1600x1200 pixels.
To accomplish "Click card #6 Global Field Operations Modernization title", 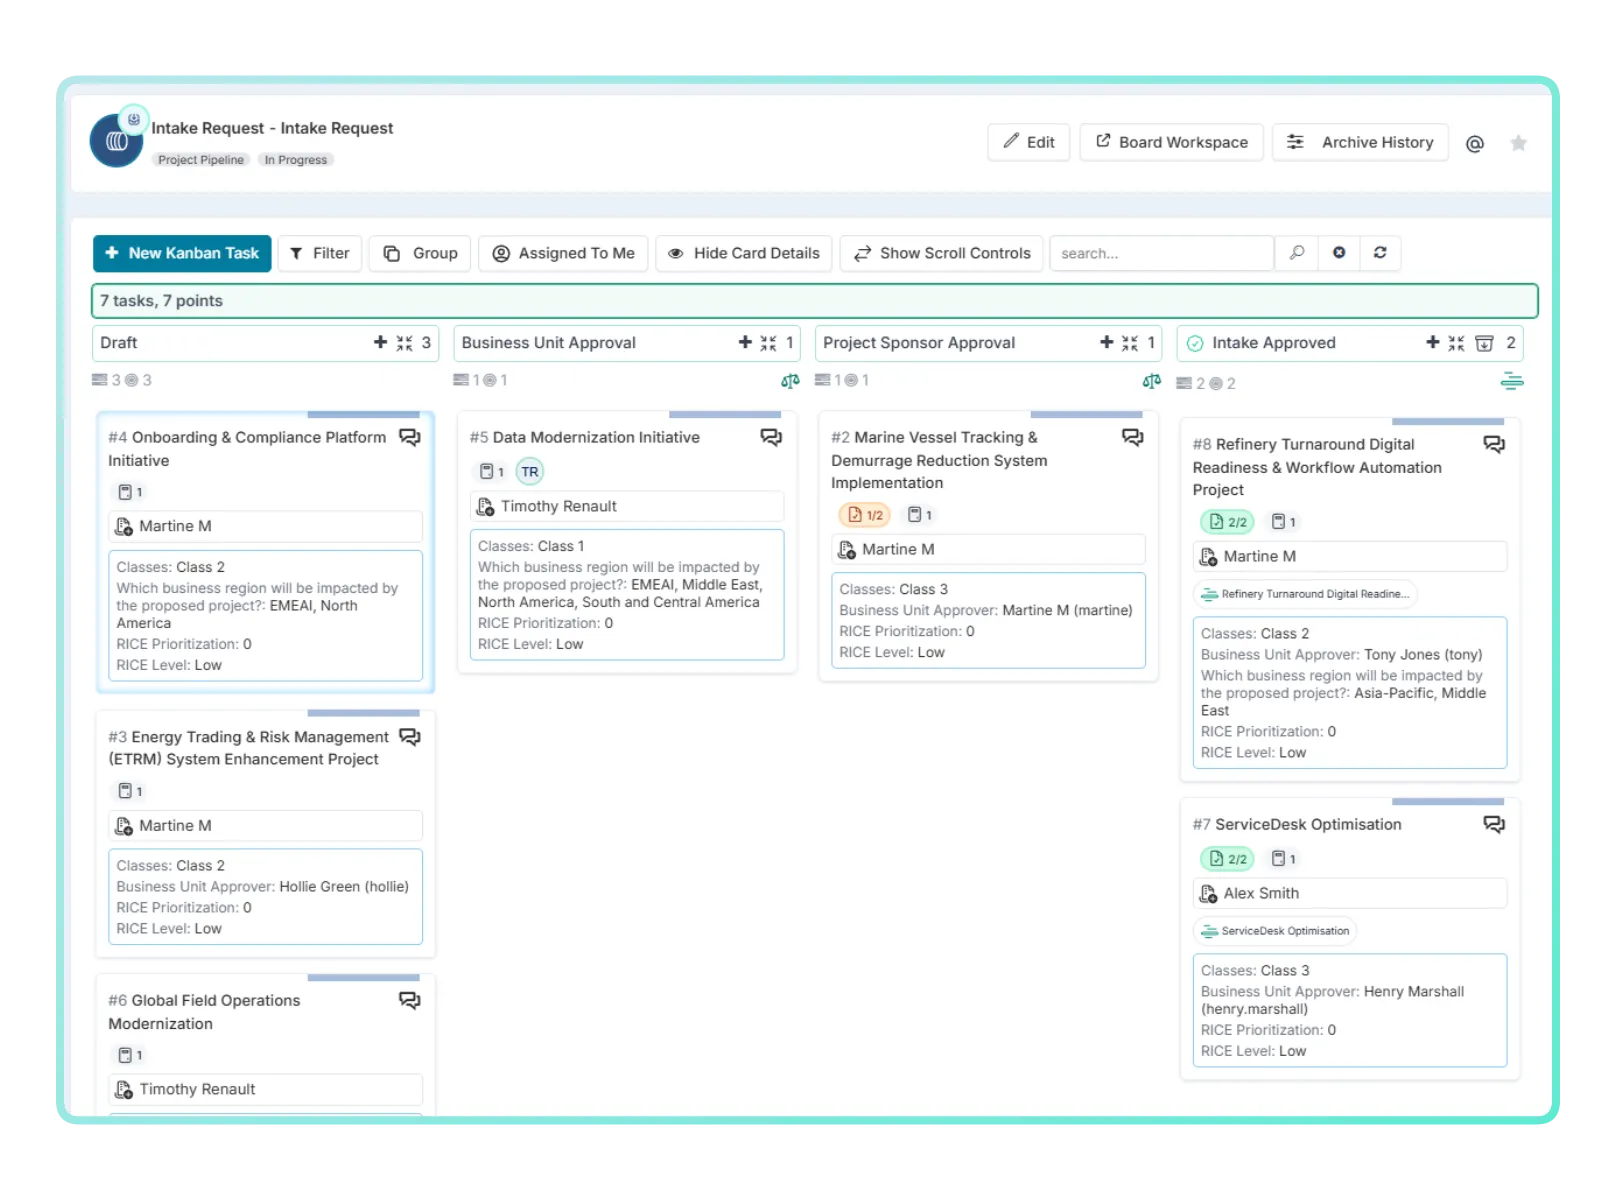I will pyautogui.click(x=204, y=1012).
